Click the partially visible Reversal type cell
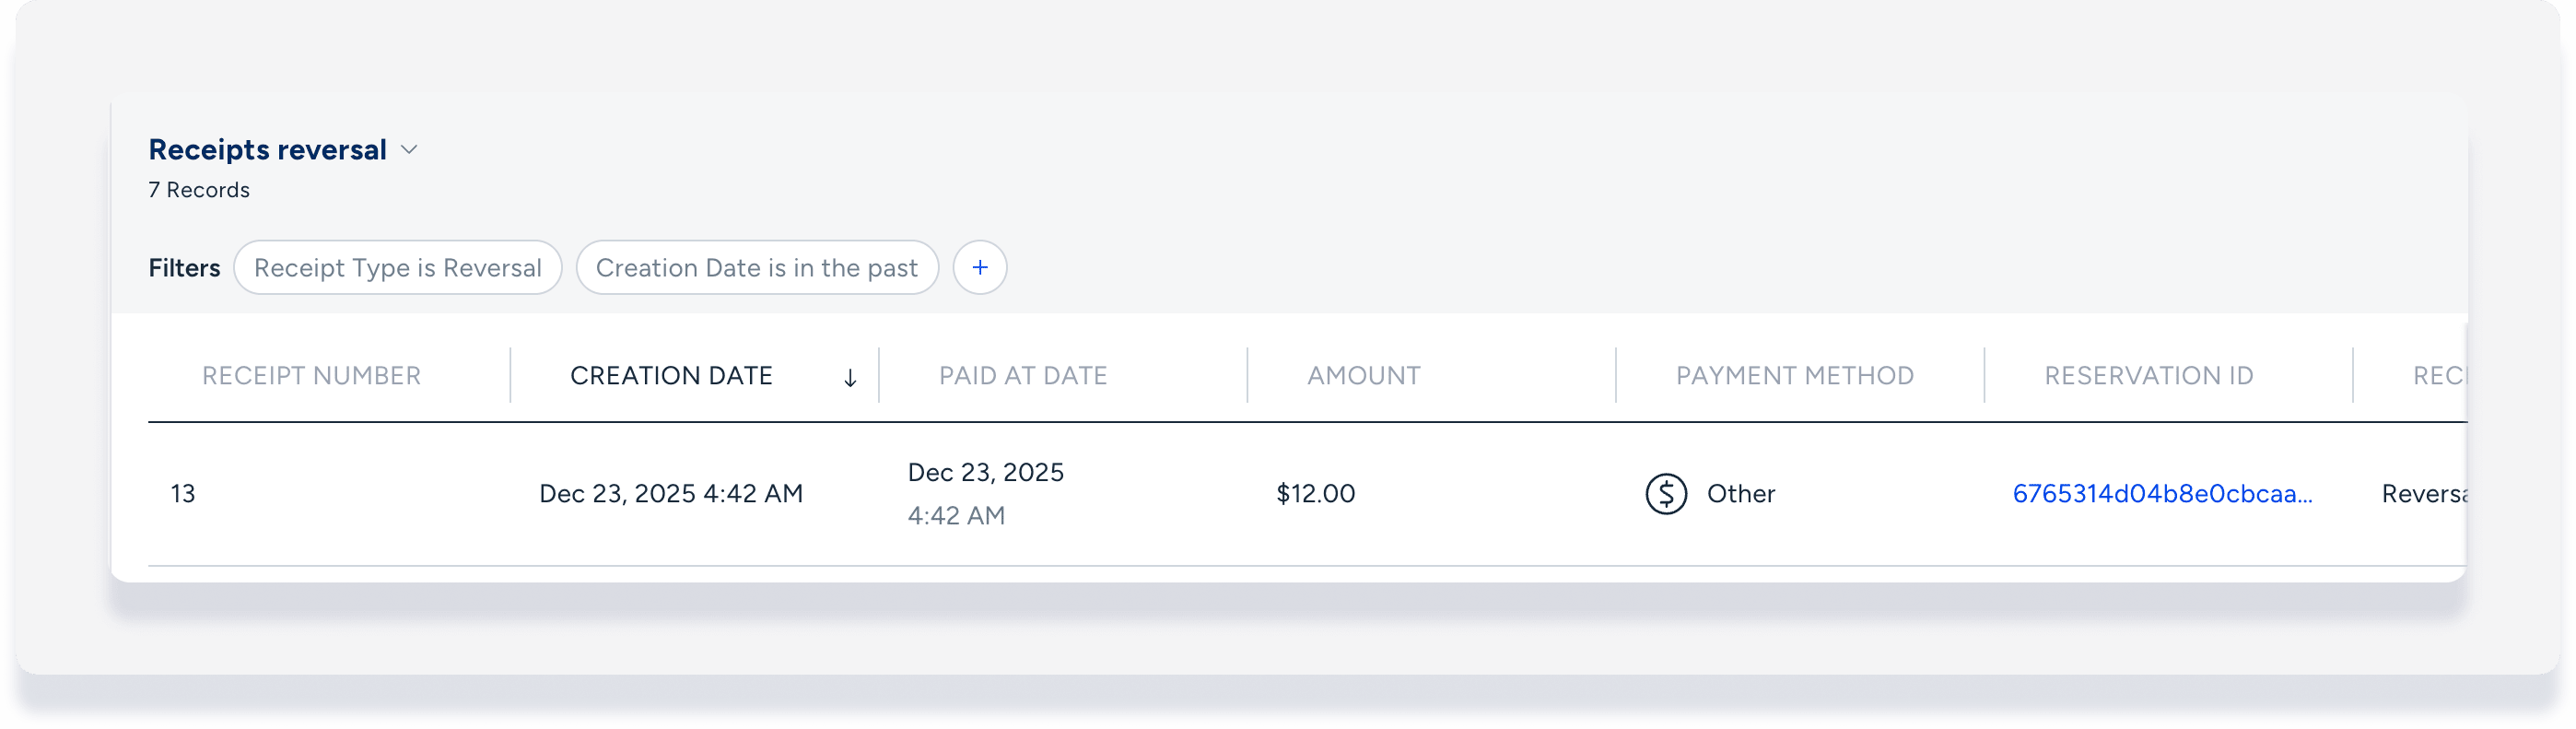This screenshot has width=2576, height=729. [x=2424, y=494]
